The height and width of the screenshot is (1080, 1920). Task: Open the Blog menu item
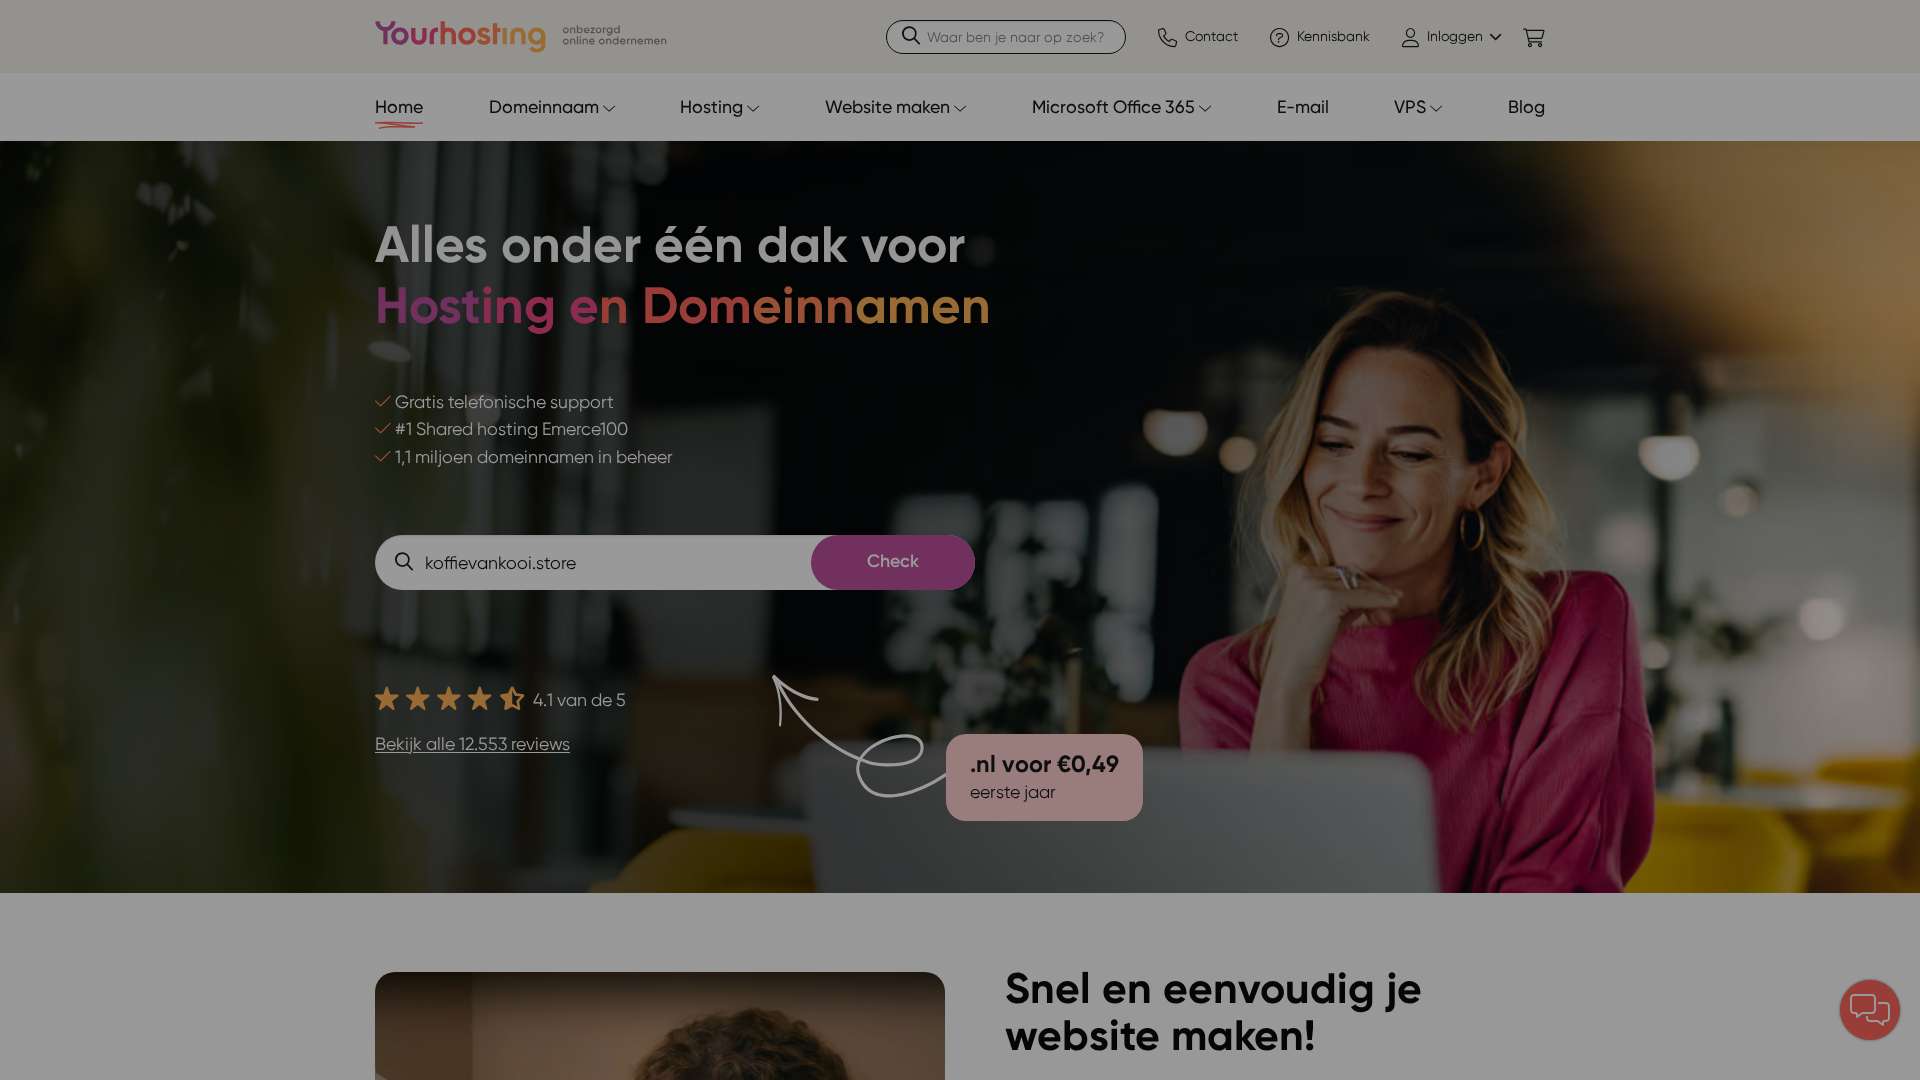pyautogui.click(x=1526, y=107)
